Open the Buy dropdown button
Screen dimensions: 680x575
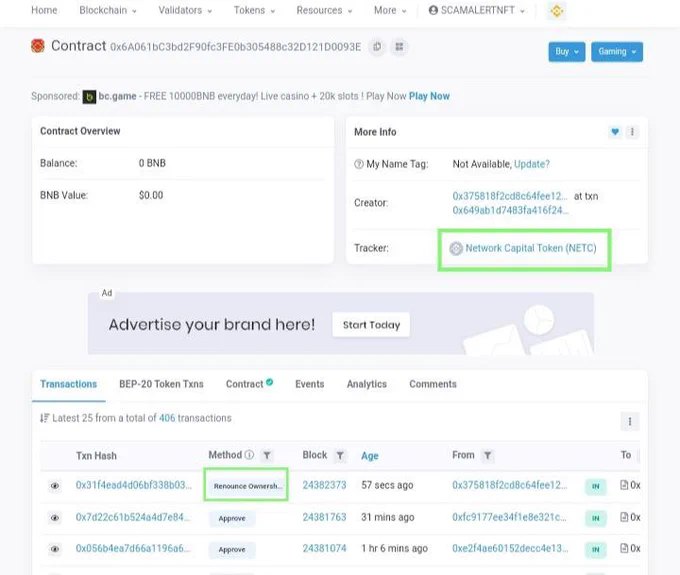point(566,52)
